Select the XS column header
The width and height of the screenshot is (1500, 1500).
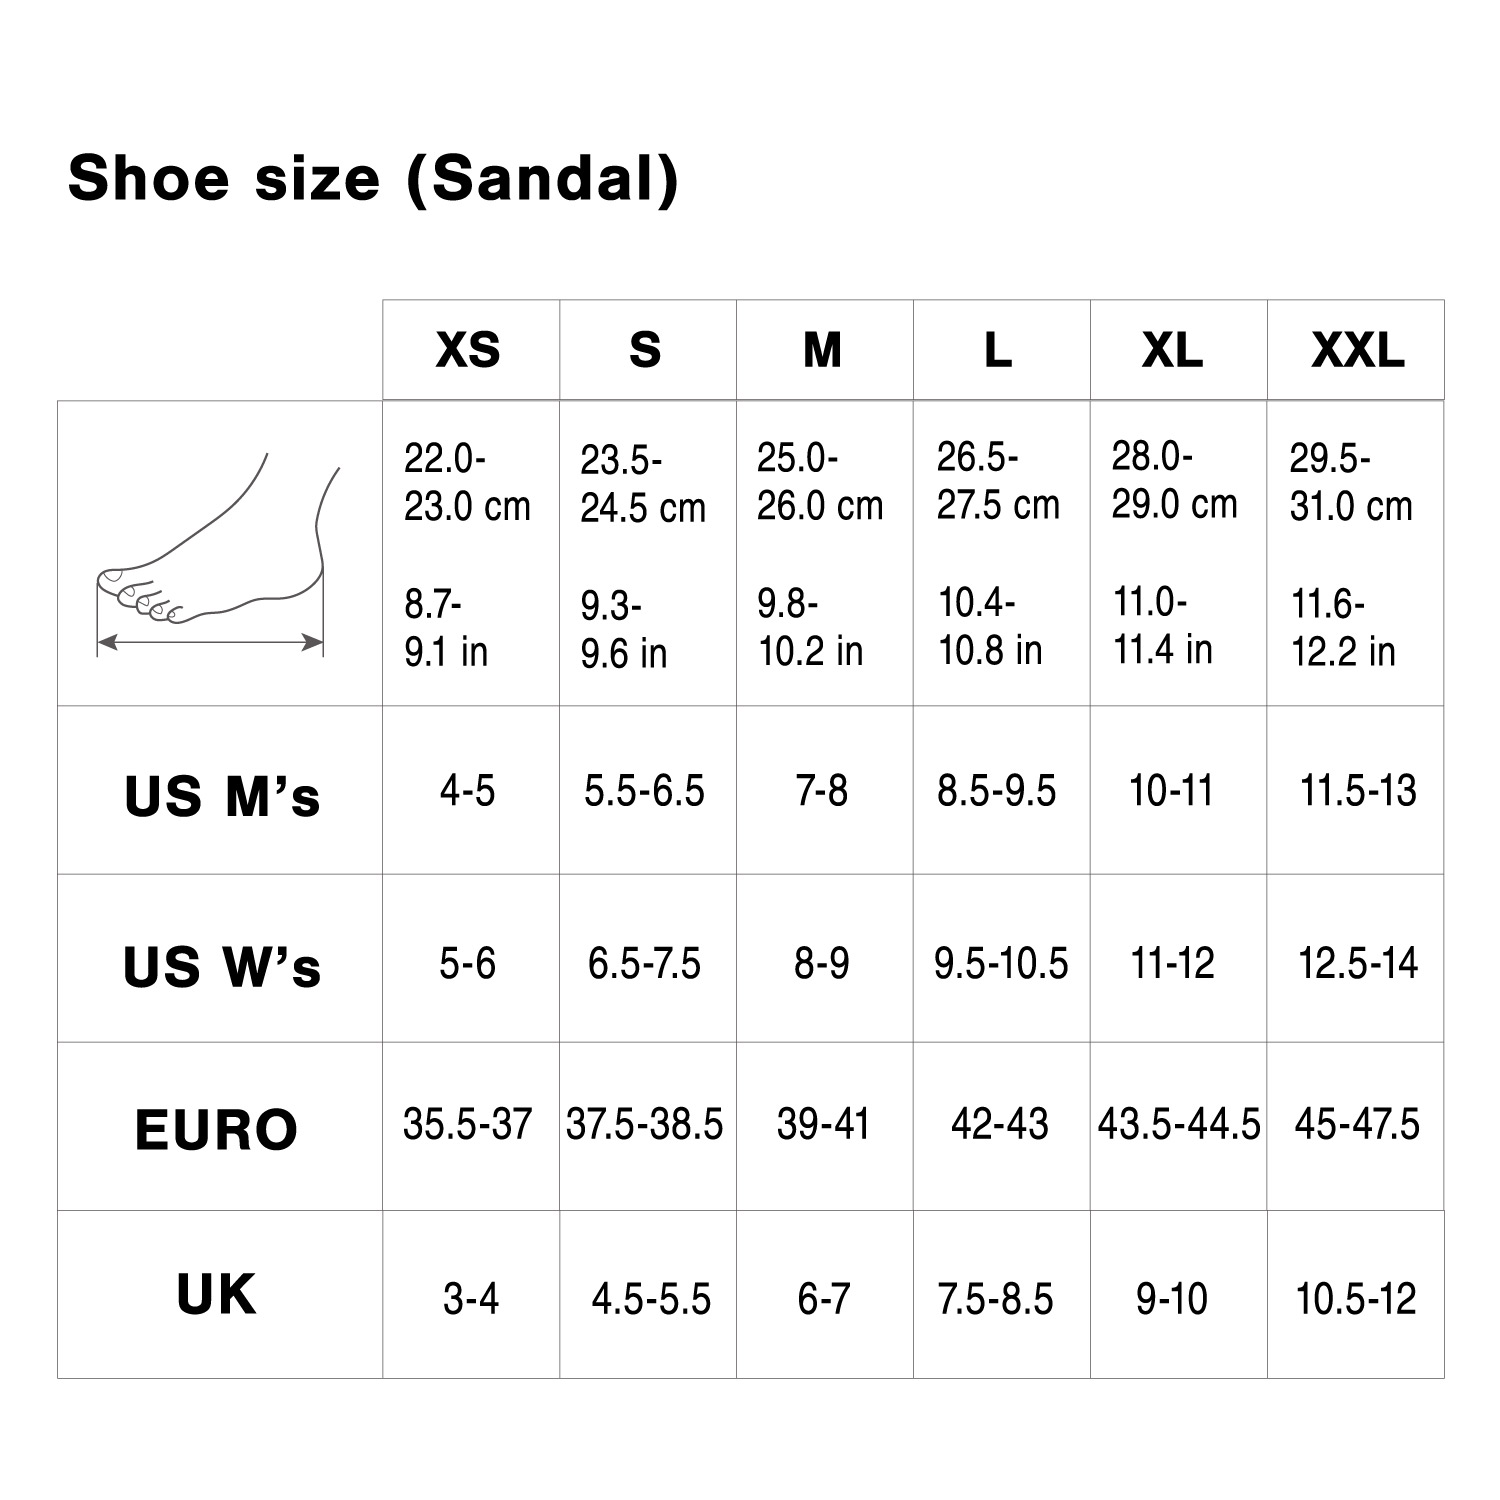(x=469, y=350)
